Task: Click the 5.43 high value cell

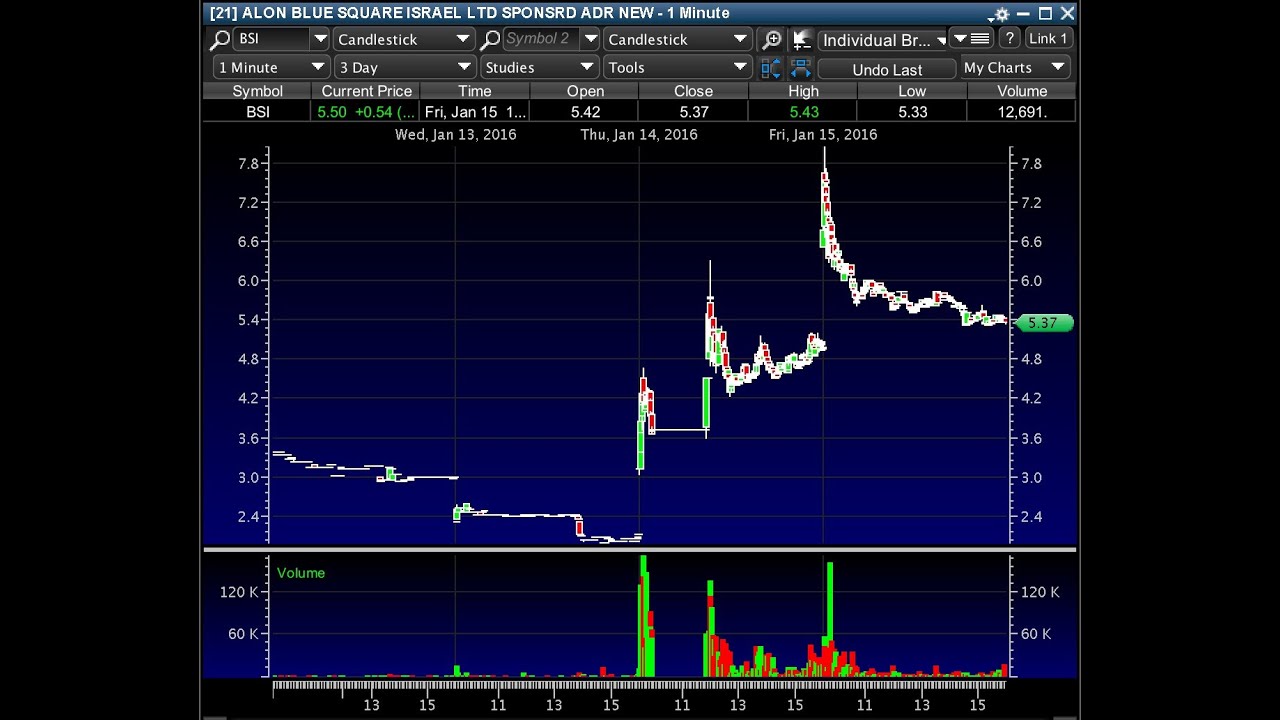Action: pyautogui.click(x=803, y=112)
